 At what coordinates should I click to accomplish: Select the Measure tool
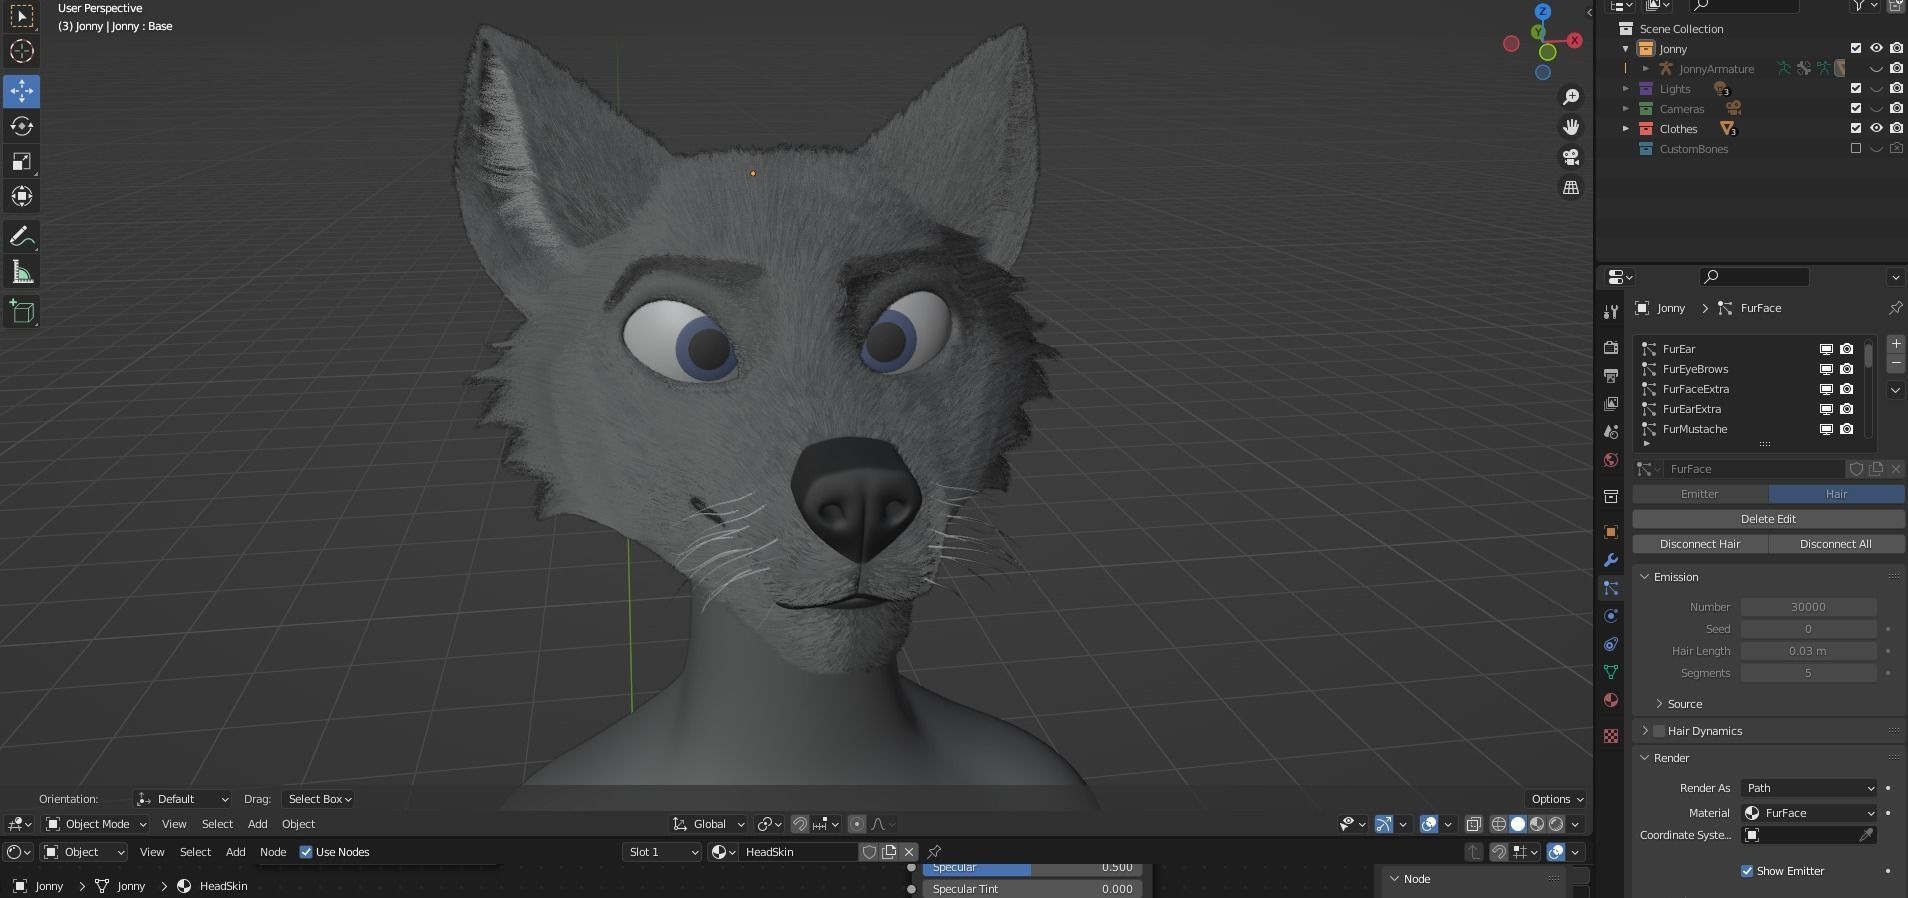click(21, 272)
